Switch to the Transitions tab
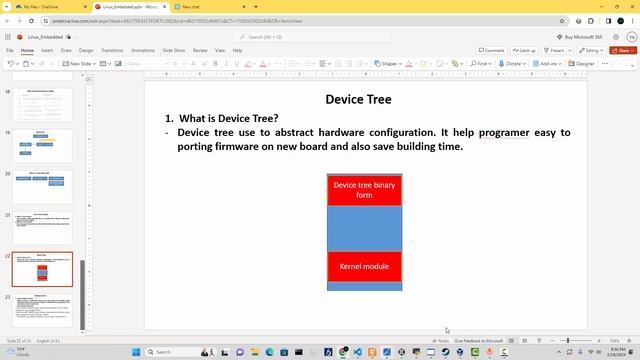Viewport: 640px width, 360px height. (x=112, y=51)
